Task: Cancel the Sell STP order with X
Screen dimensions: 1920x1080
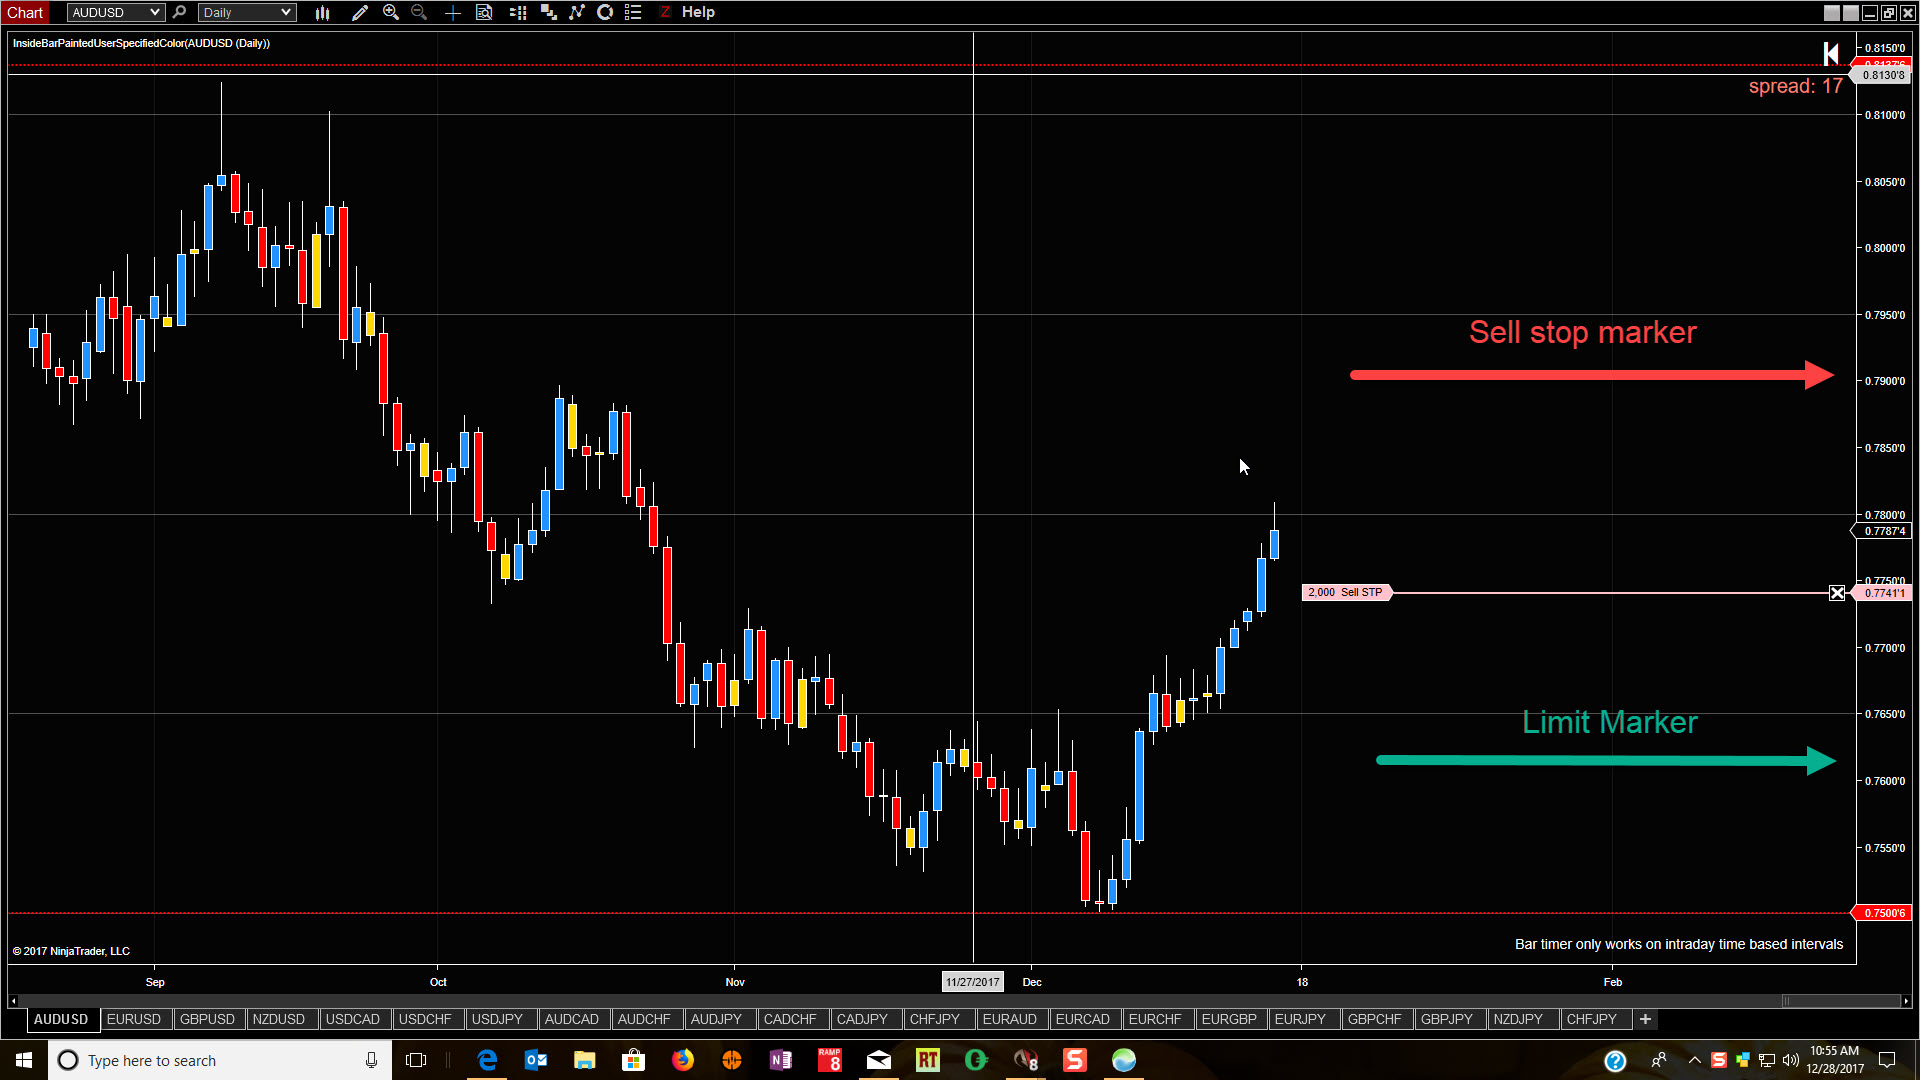Action: [x=1837, y=593]
